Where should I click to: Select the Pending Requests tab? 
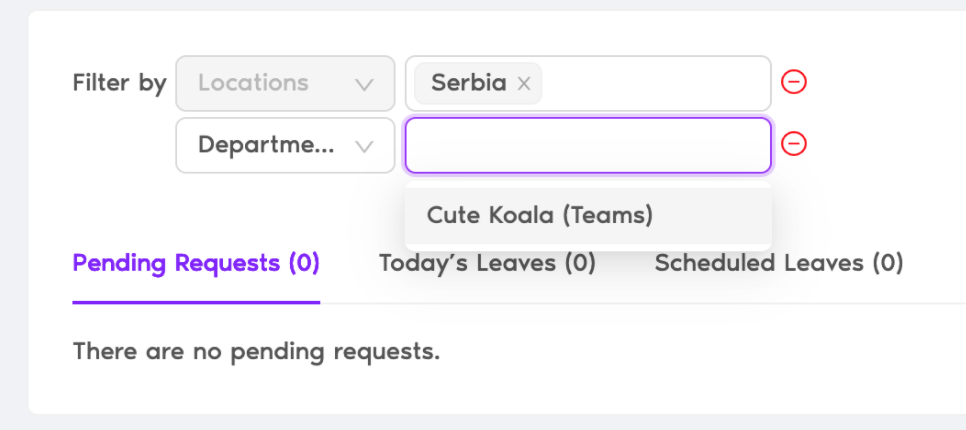click(196, 264)
